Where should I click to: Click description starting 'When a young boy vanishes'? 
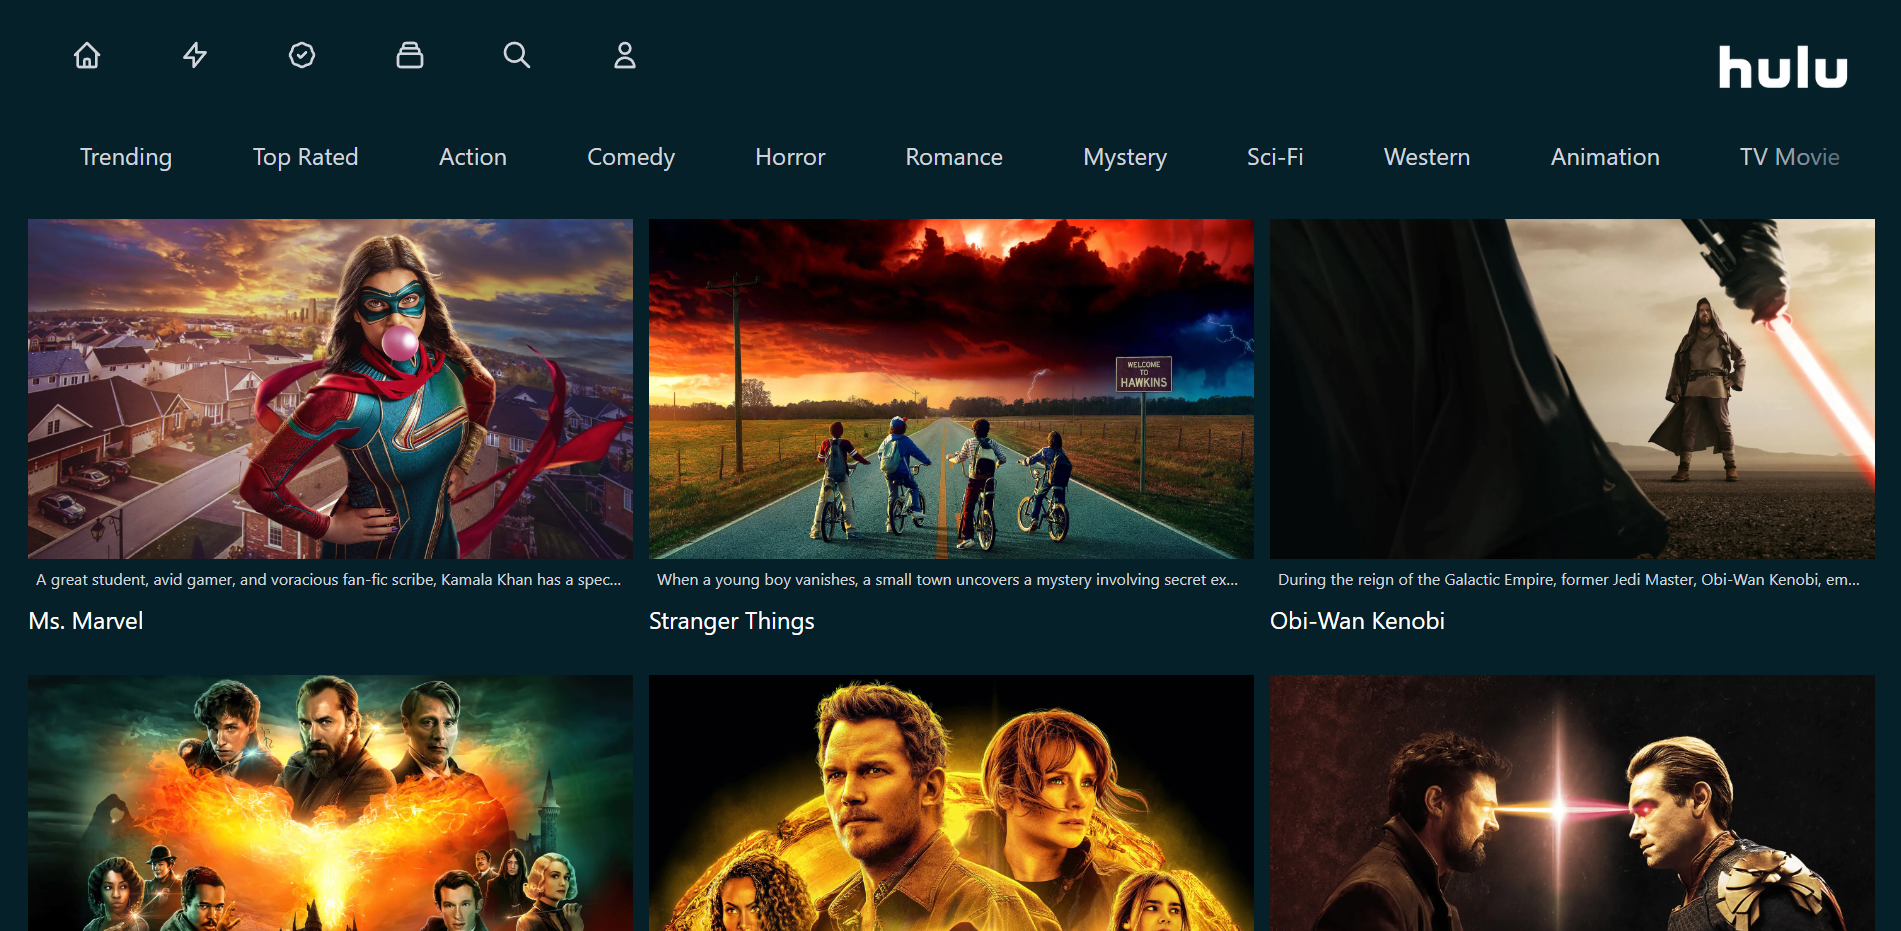948,580
